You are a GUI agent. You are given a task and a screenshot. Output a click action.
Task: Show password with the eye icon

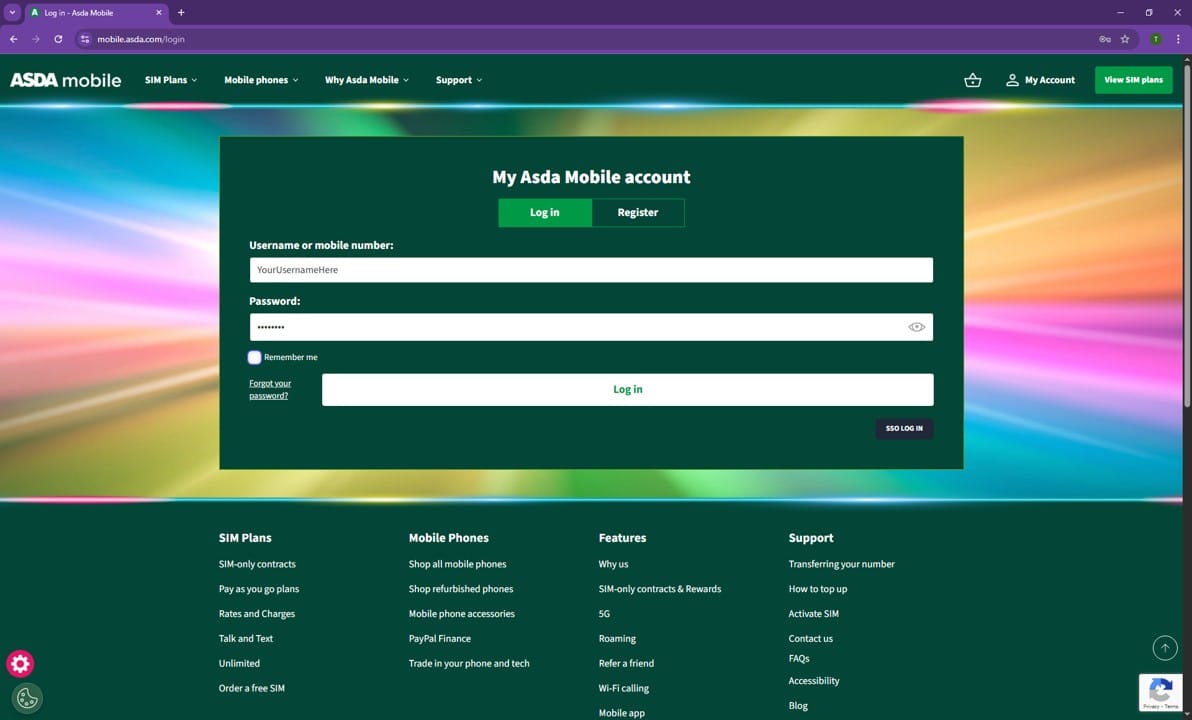(x=916, y=327)
